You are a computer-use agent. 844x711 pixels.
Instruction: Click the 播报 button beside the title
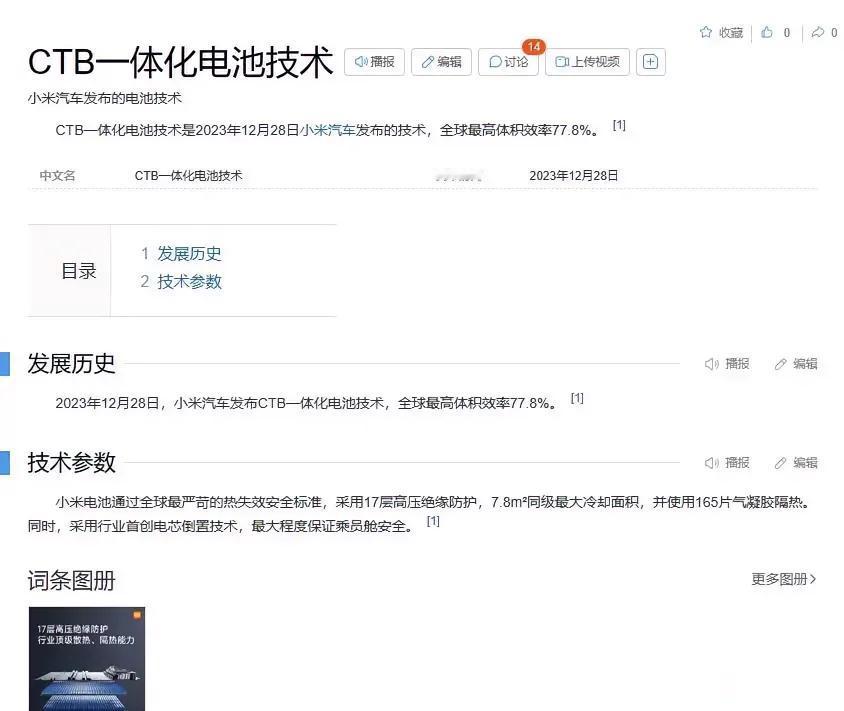(x=374, y=62)
